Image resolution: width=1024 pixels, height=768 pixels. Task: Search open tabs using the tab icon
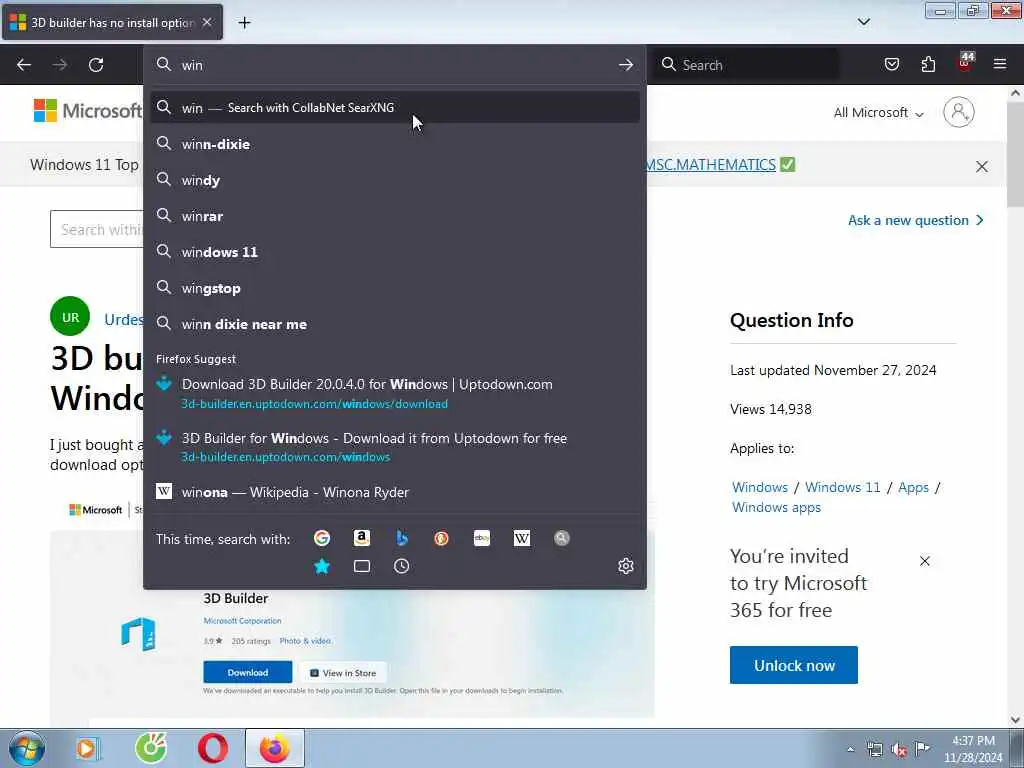[x=362, y=566]
